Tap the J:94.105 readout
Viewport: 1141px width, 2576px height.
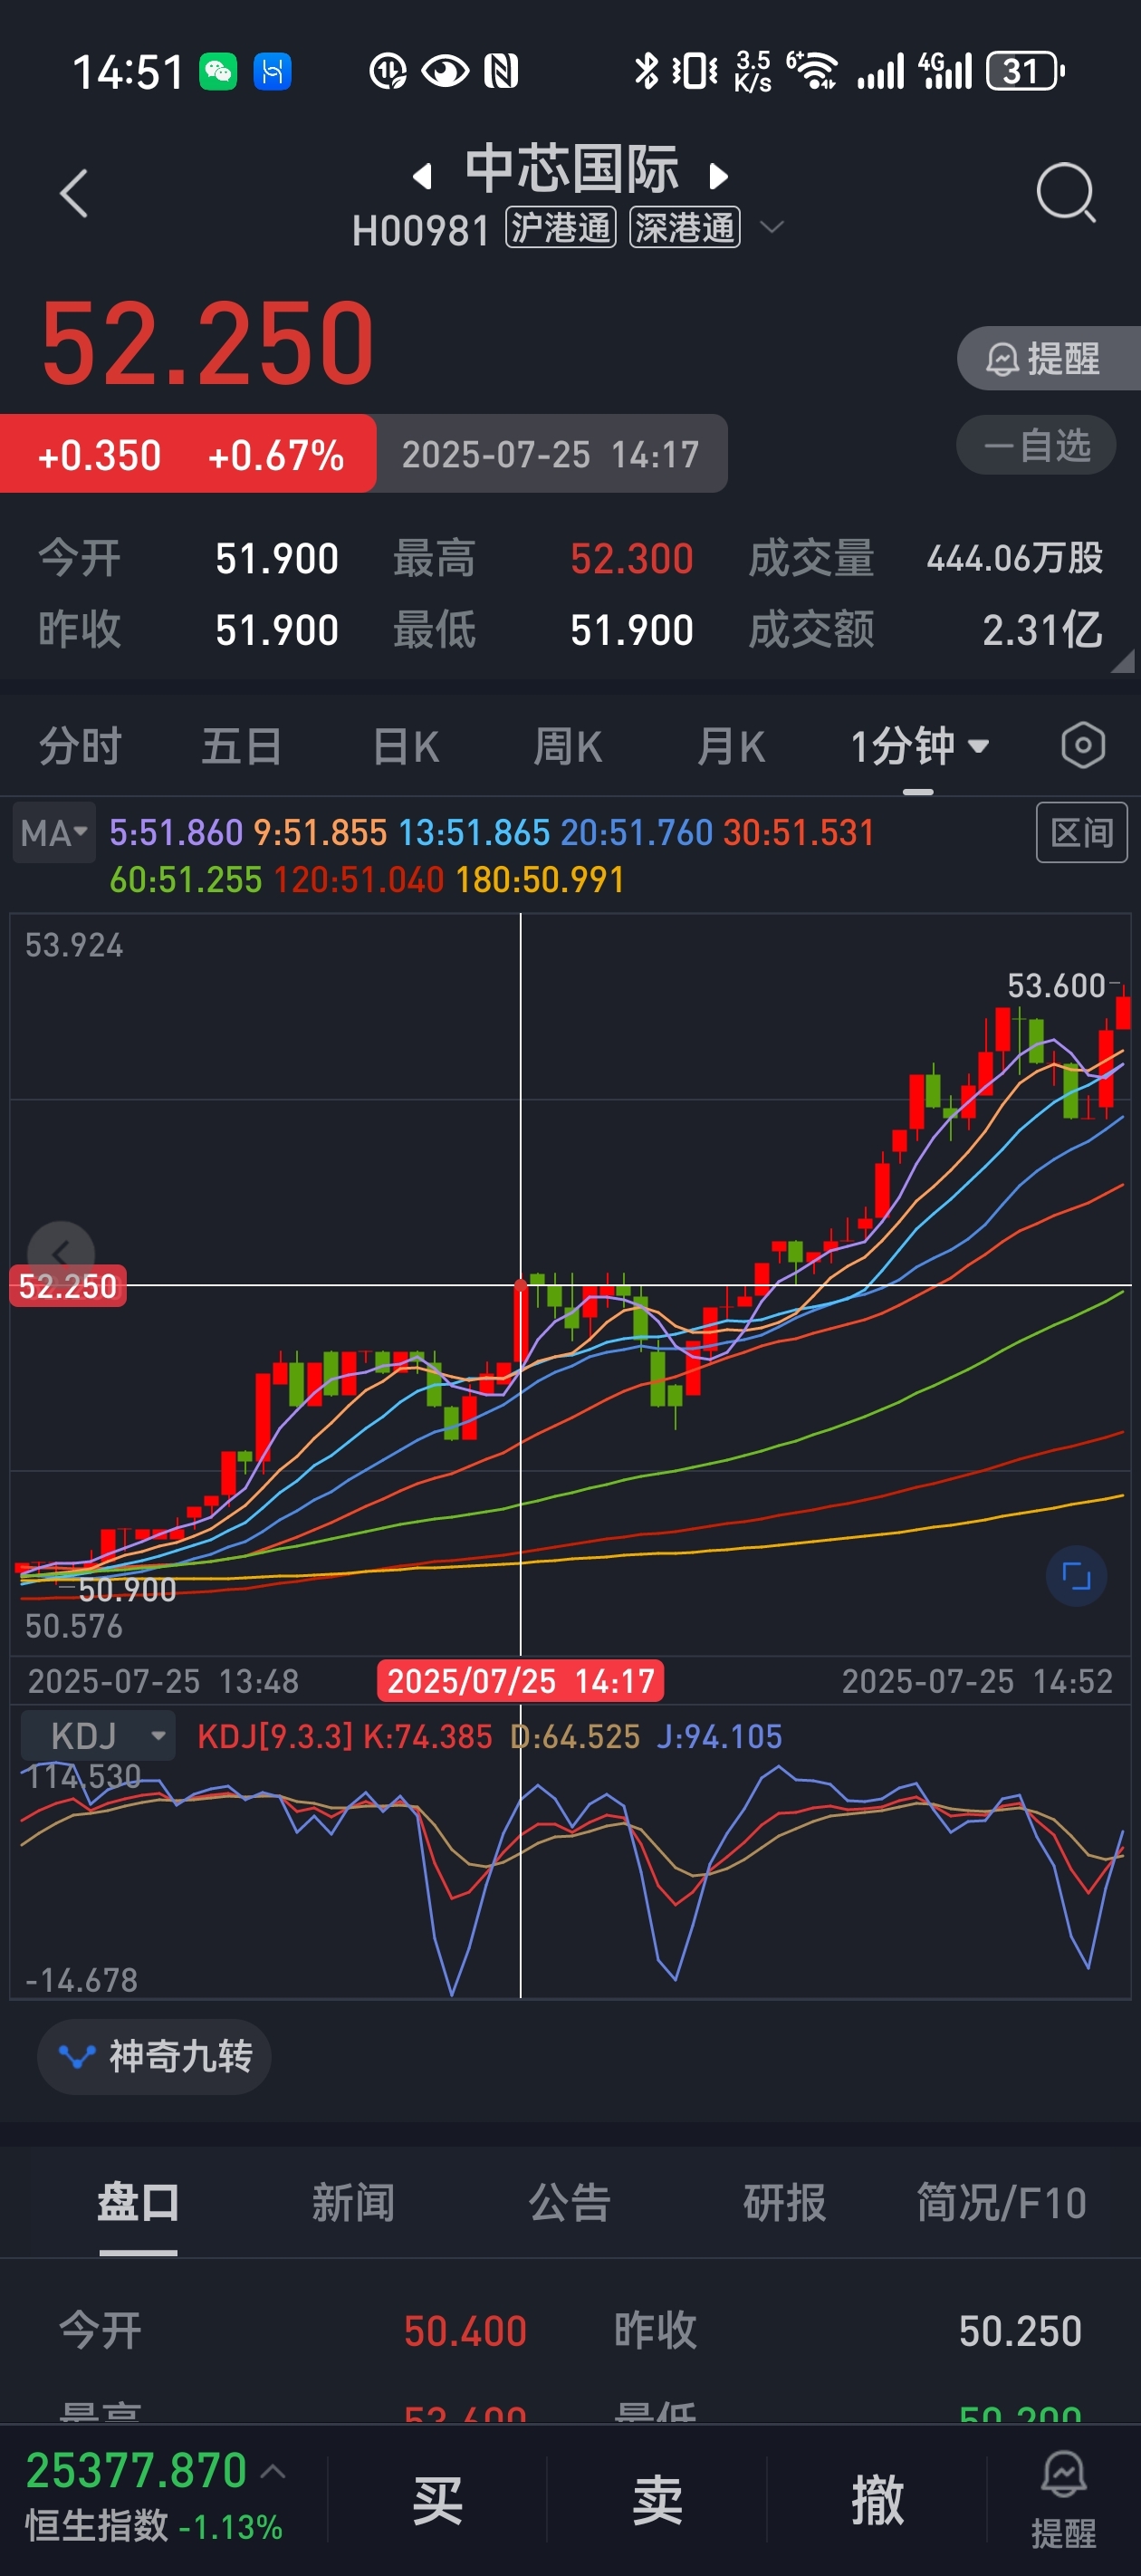[719, 1736]
